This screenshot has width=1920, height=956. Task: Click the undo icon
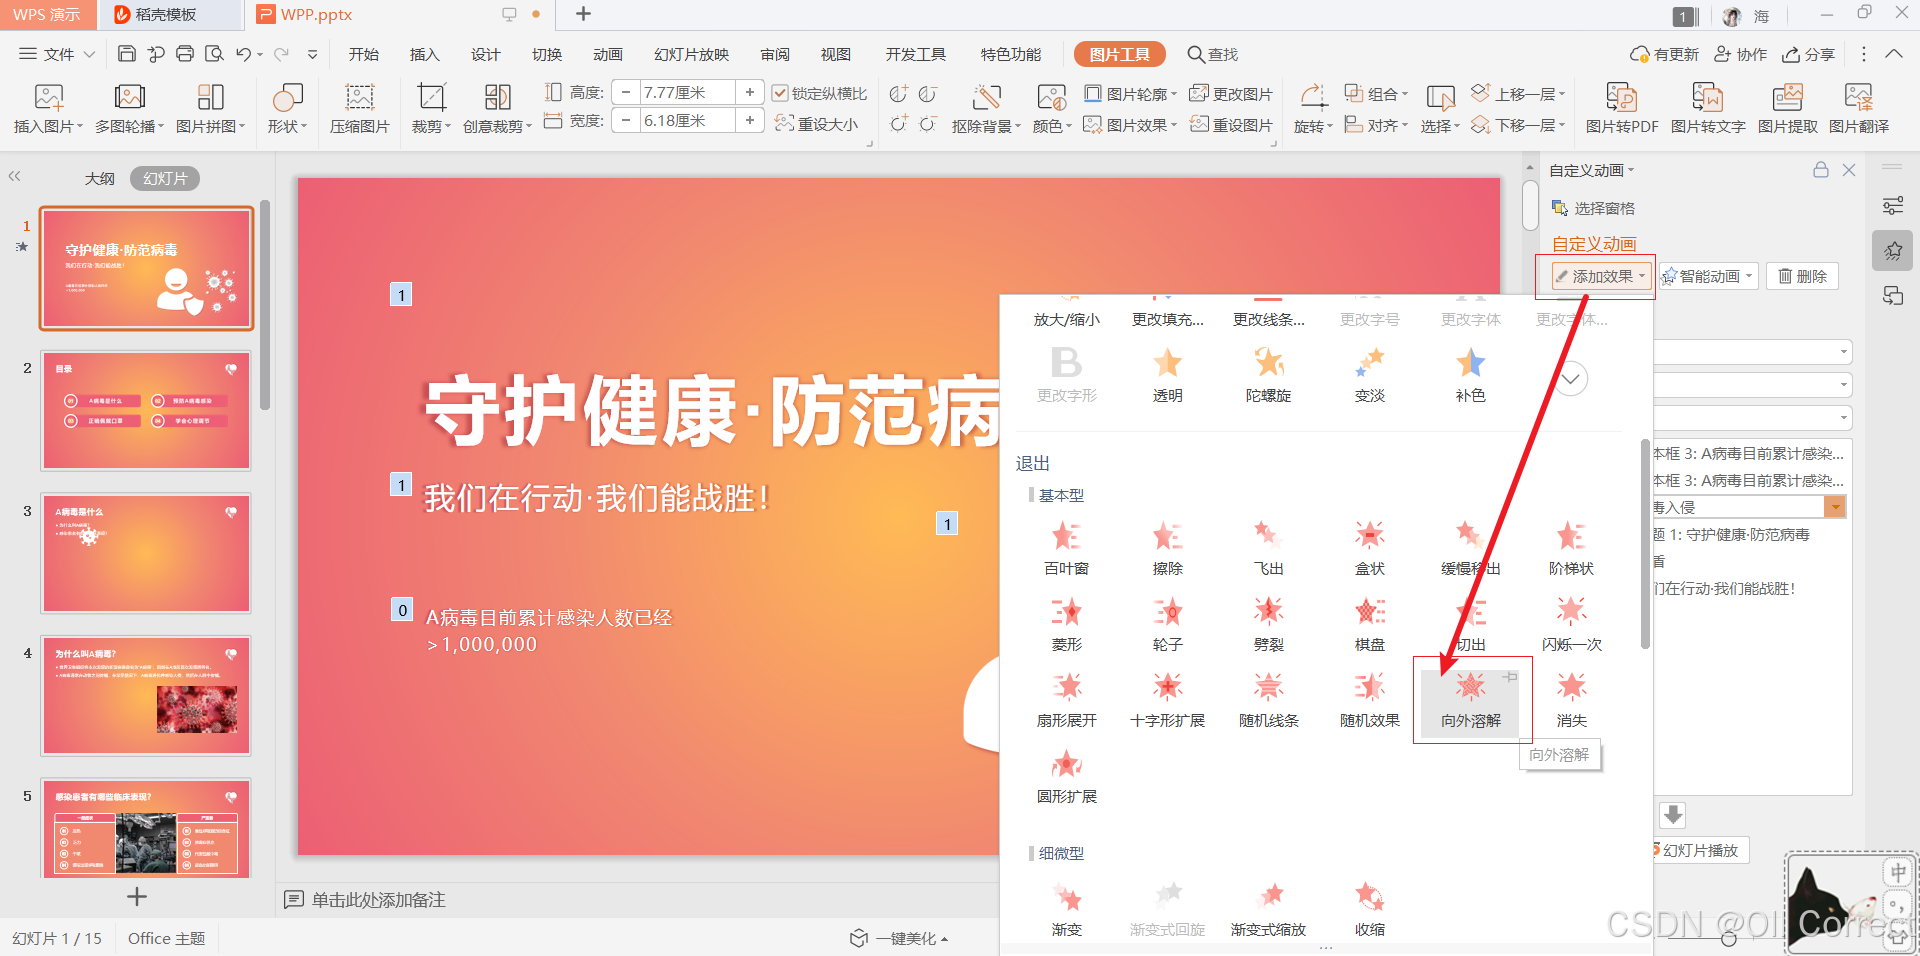243,54
